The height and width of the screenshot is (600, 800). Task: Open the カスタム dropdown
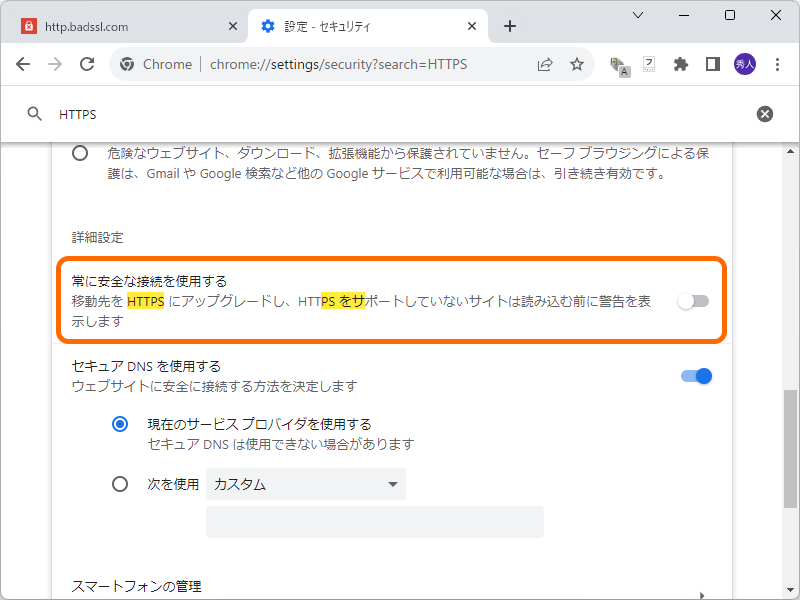click(x=305, y=483)
